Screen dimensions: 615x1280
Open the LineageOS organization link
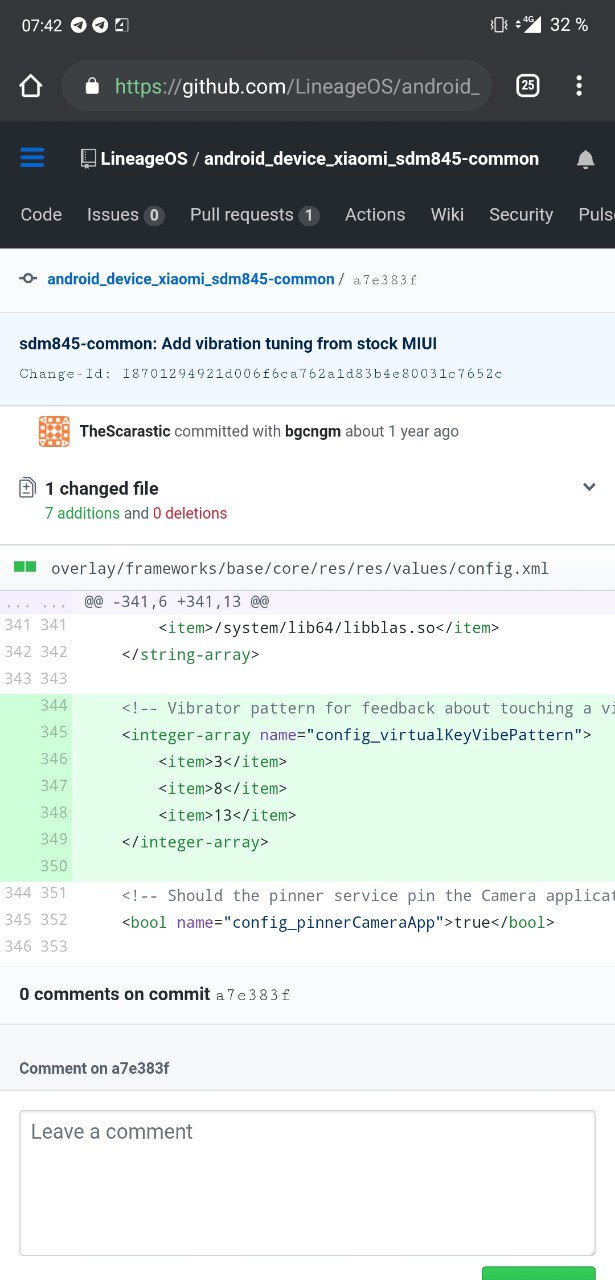click(144, 159)
